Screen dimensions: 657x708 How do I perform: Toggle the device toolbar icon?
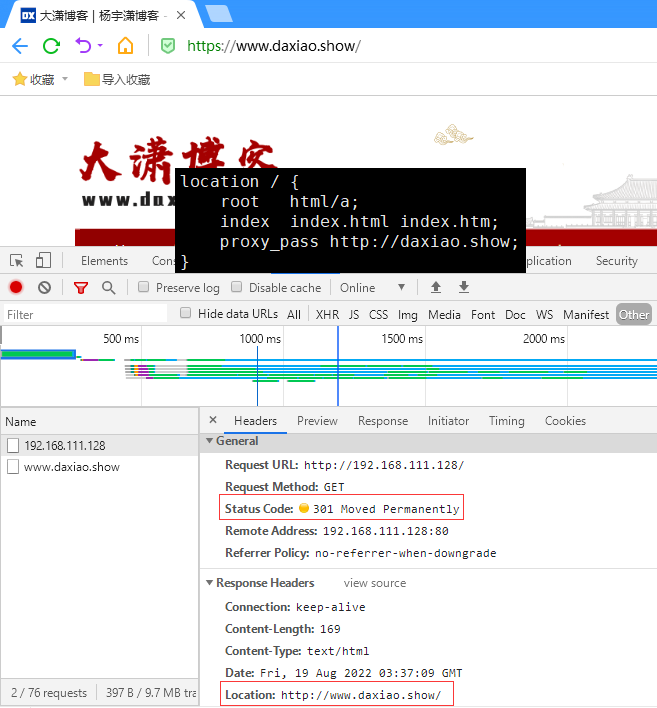(43, 261)
